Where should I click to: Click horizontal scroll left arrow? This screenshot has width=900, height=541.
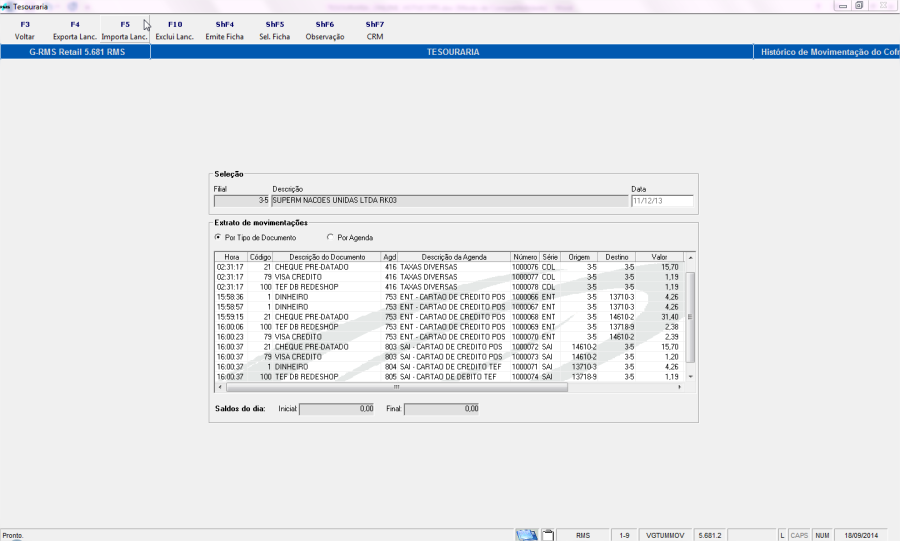[220, 387]
